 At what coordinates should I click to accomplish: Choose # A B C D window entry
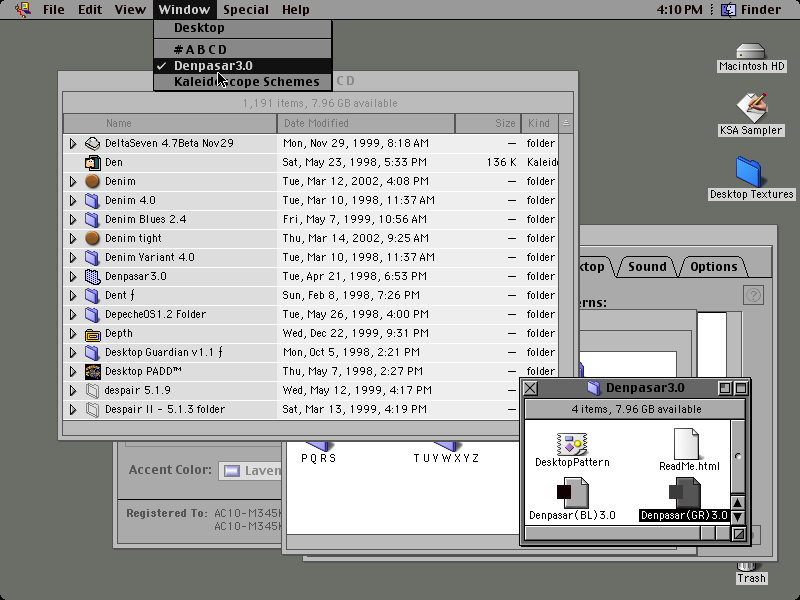click(x=243, y=49)
